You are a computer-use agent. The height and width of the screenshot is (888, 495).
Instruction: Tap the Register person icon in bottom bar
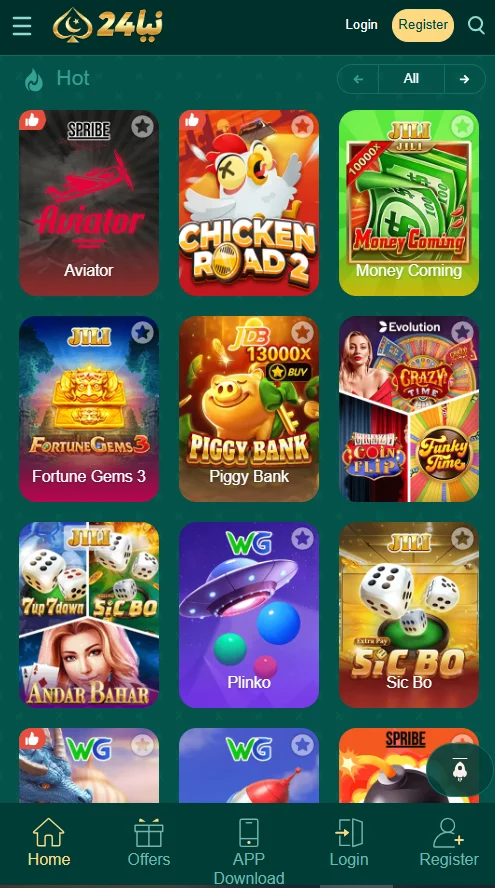449,832
